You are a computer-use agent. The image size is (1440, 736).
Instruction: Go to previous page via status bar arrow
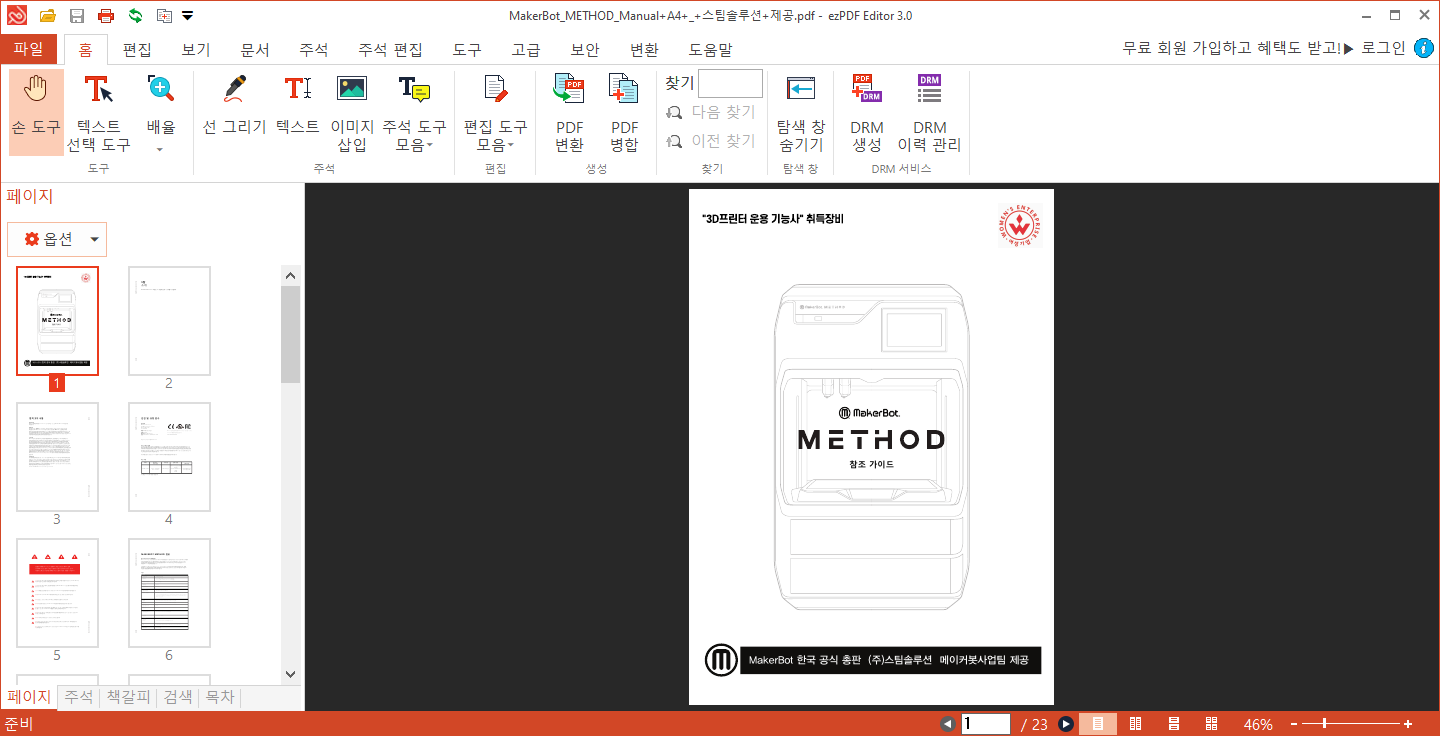(x=948, y=724)
